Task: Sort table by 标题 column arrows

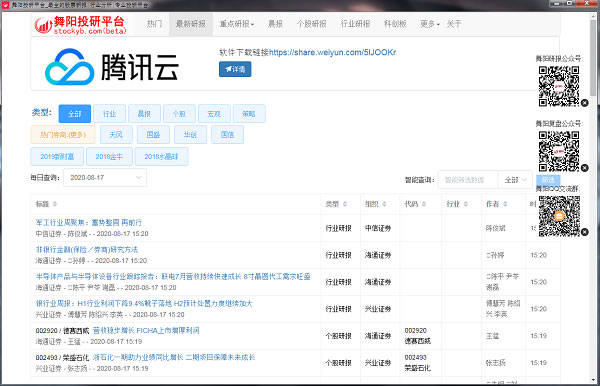Action: pos(55,204)
